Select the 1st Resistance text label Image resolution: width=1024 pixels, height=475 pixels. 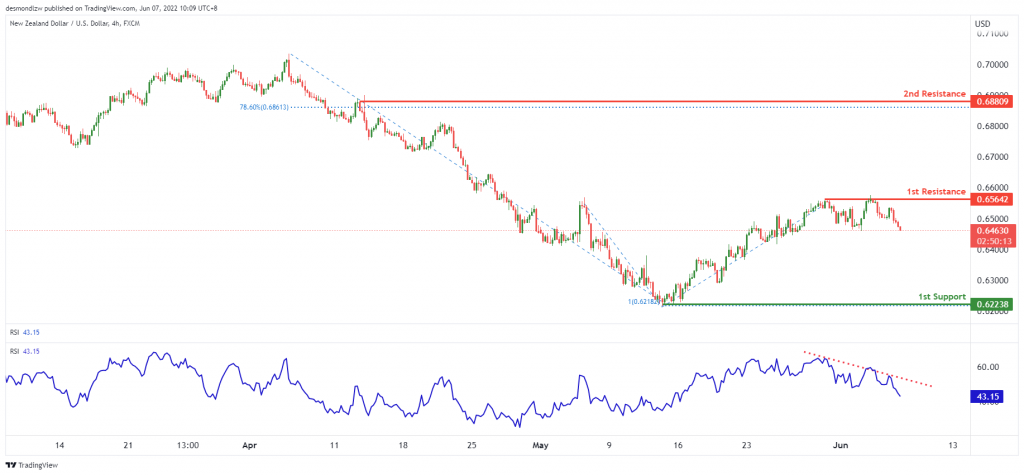pyautogui.click(x=936, y=191)
